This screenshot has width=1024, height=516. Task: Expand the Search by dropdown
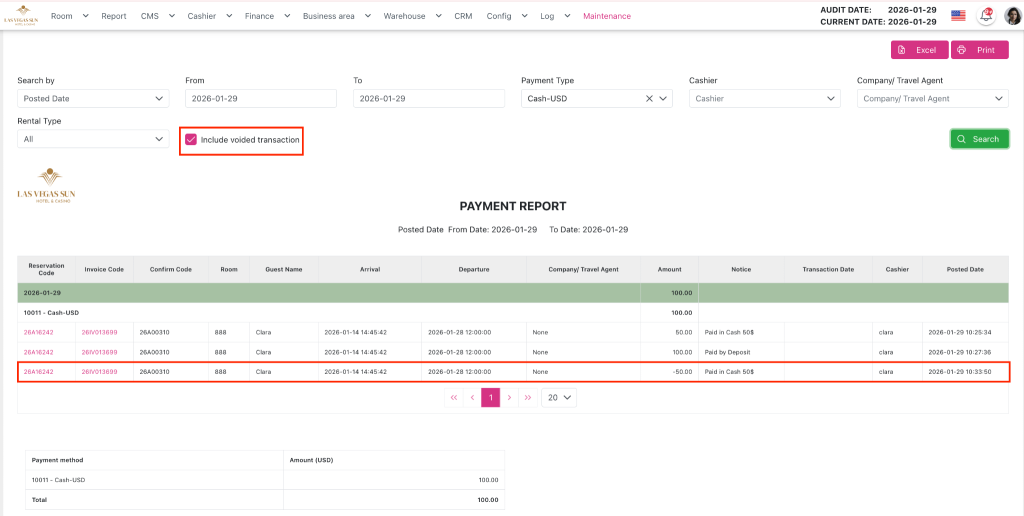(93, 99)
